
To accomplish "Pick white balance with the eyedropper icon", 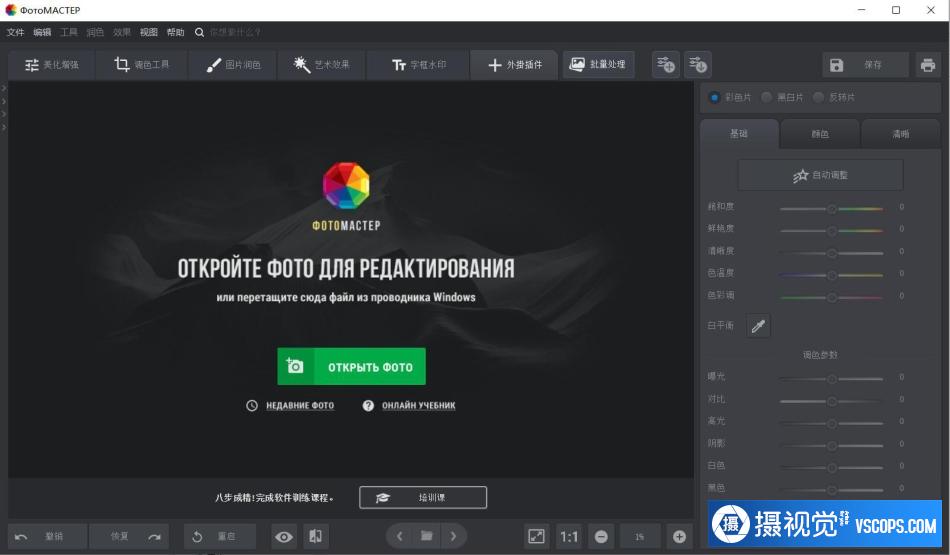I will tap(758, 326).
